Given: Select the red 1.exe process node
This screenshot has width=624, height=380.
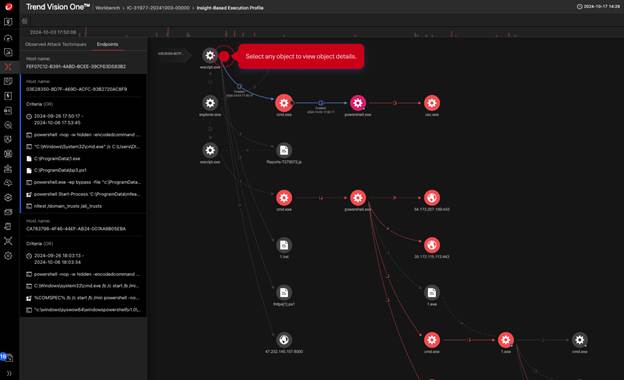Looking at the screenshot, I should 505,340.
